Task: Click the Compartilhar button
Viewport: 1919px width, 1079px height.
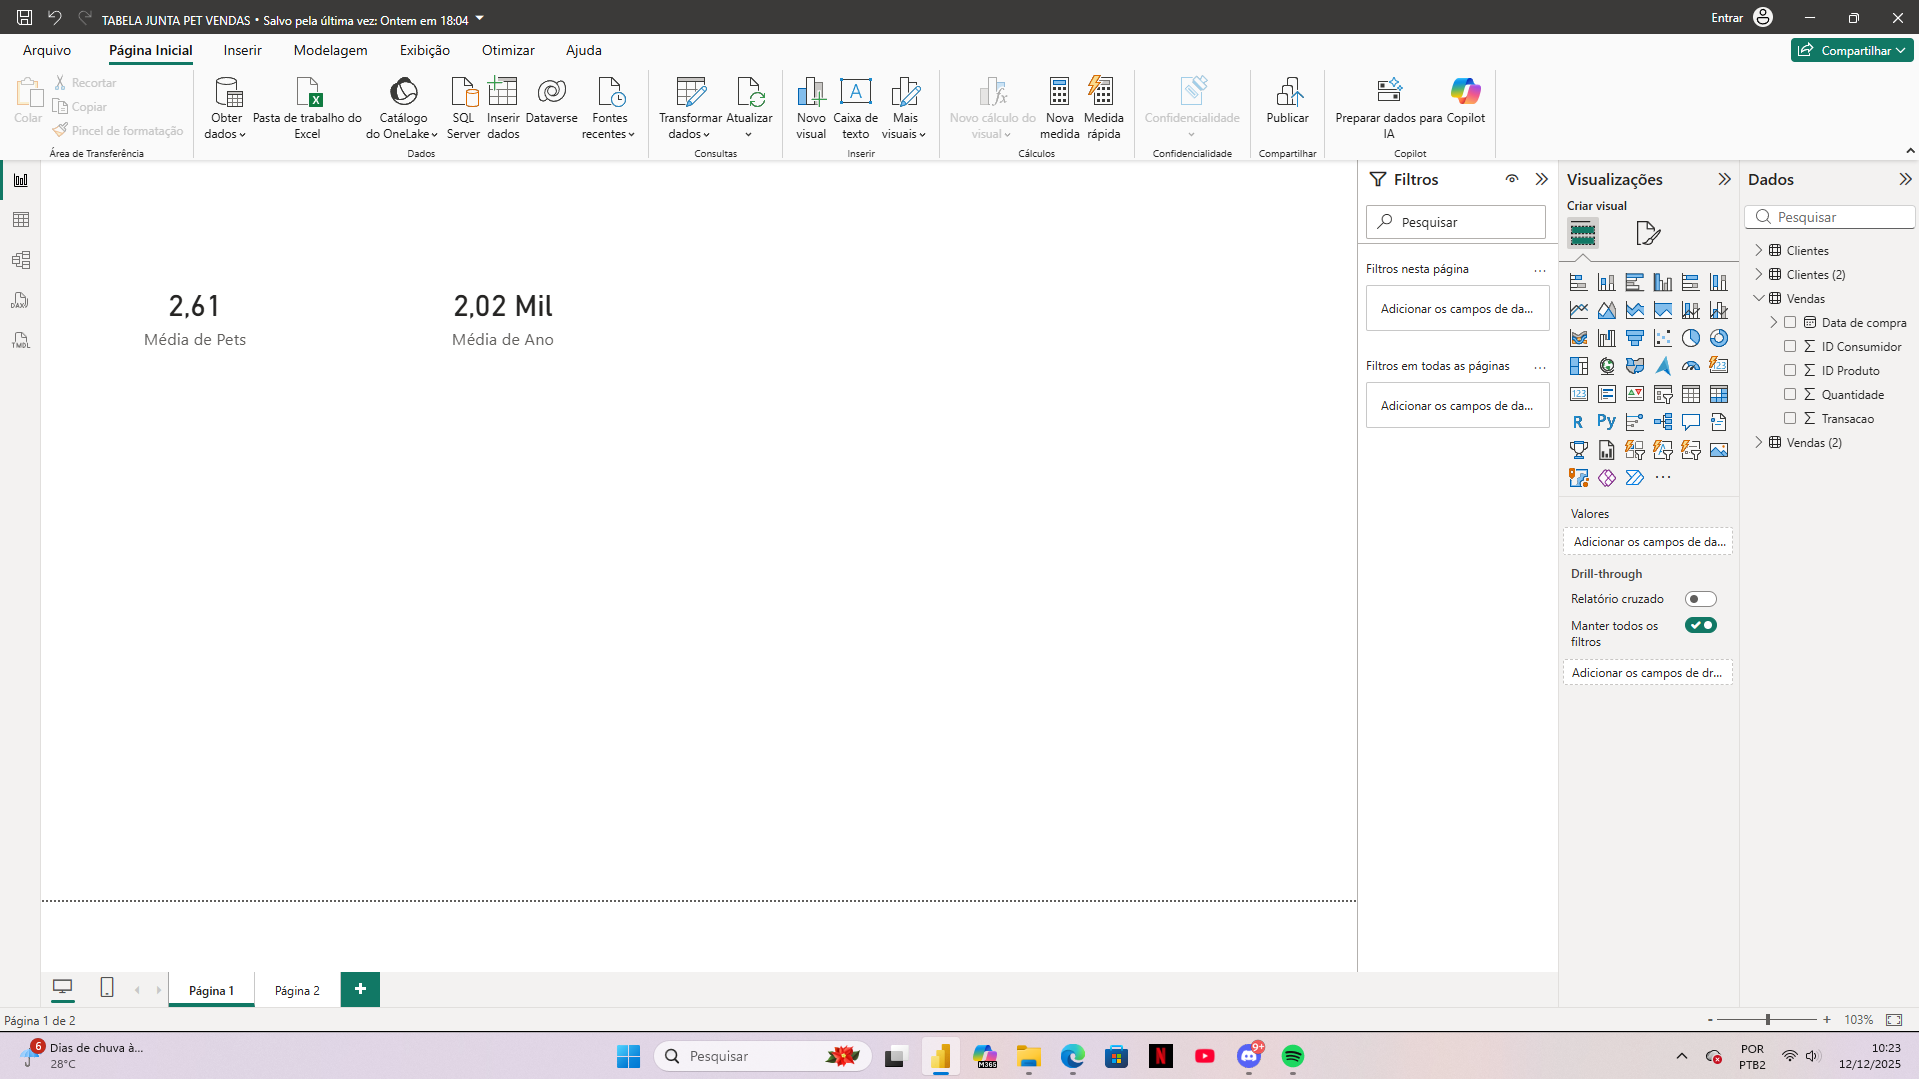Action: (1852, 50)
